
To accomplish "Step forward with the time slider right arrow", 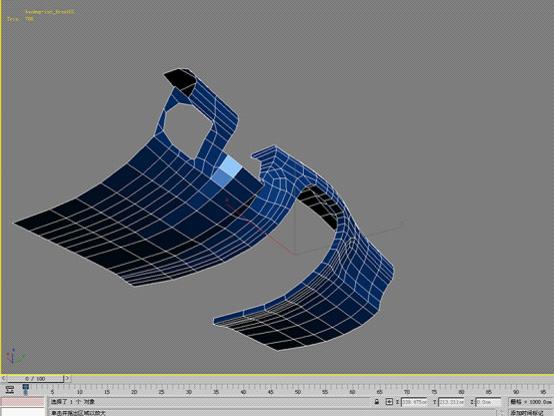I will pos(67,379).
